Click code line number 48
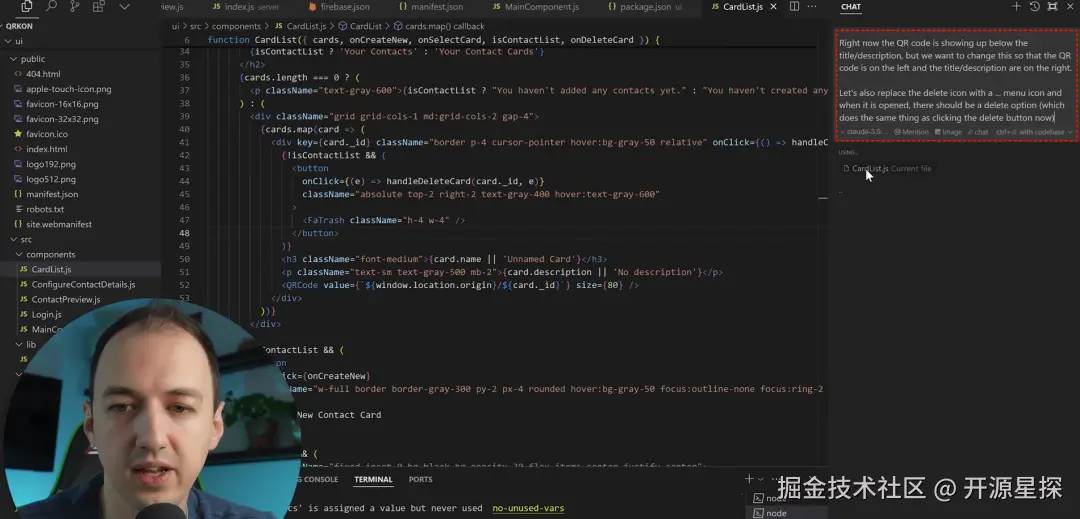The image size is (1080, 519). 184,233
